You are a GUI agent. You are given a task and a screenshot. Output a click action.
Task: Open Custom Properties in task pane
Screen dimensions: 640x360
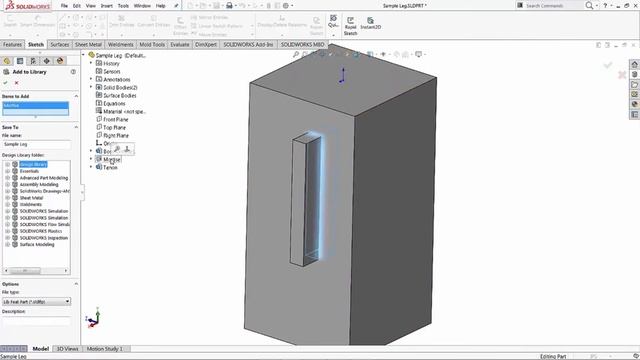(634, 114)
